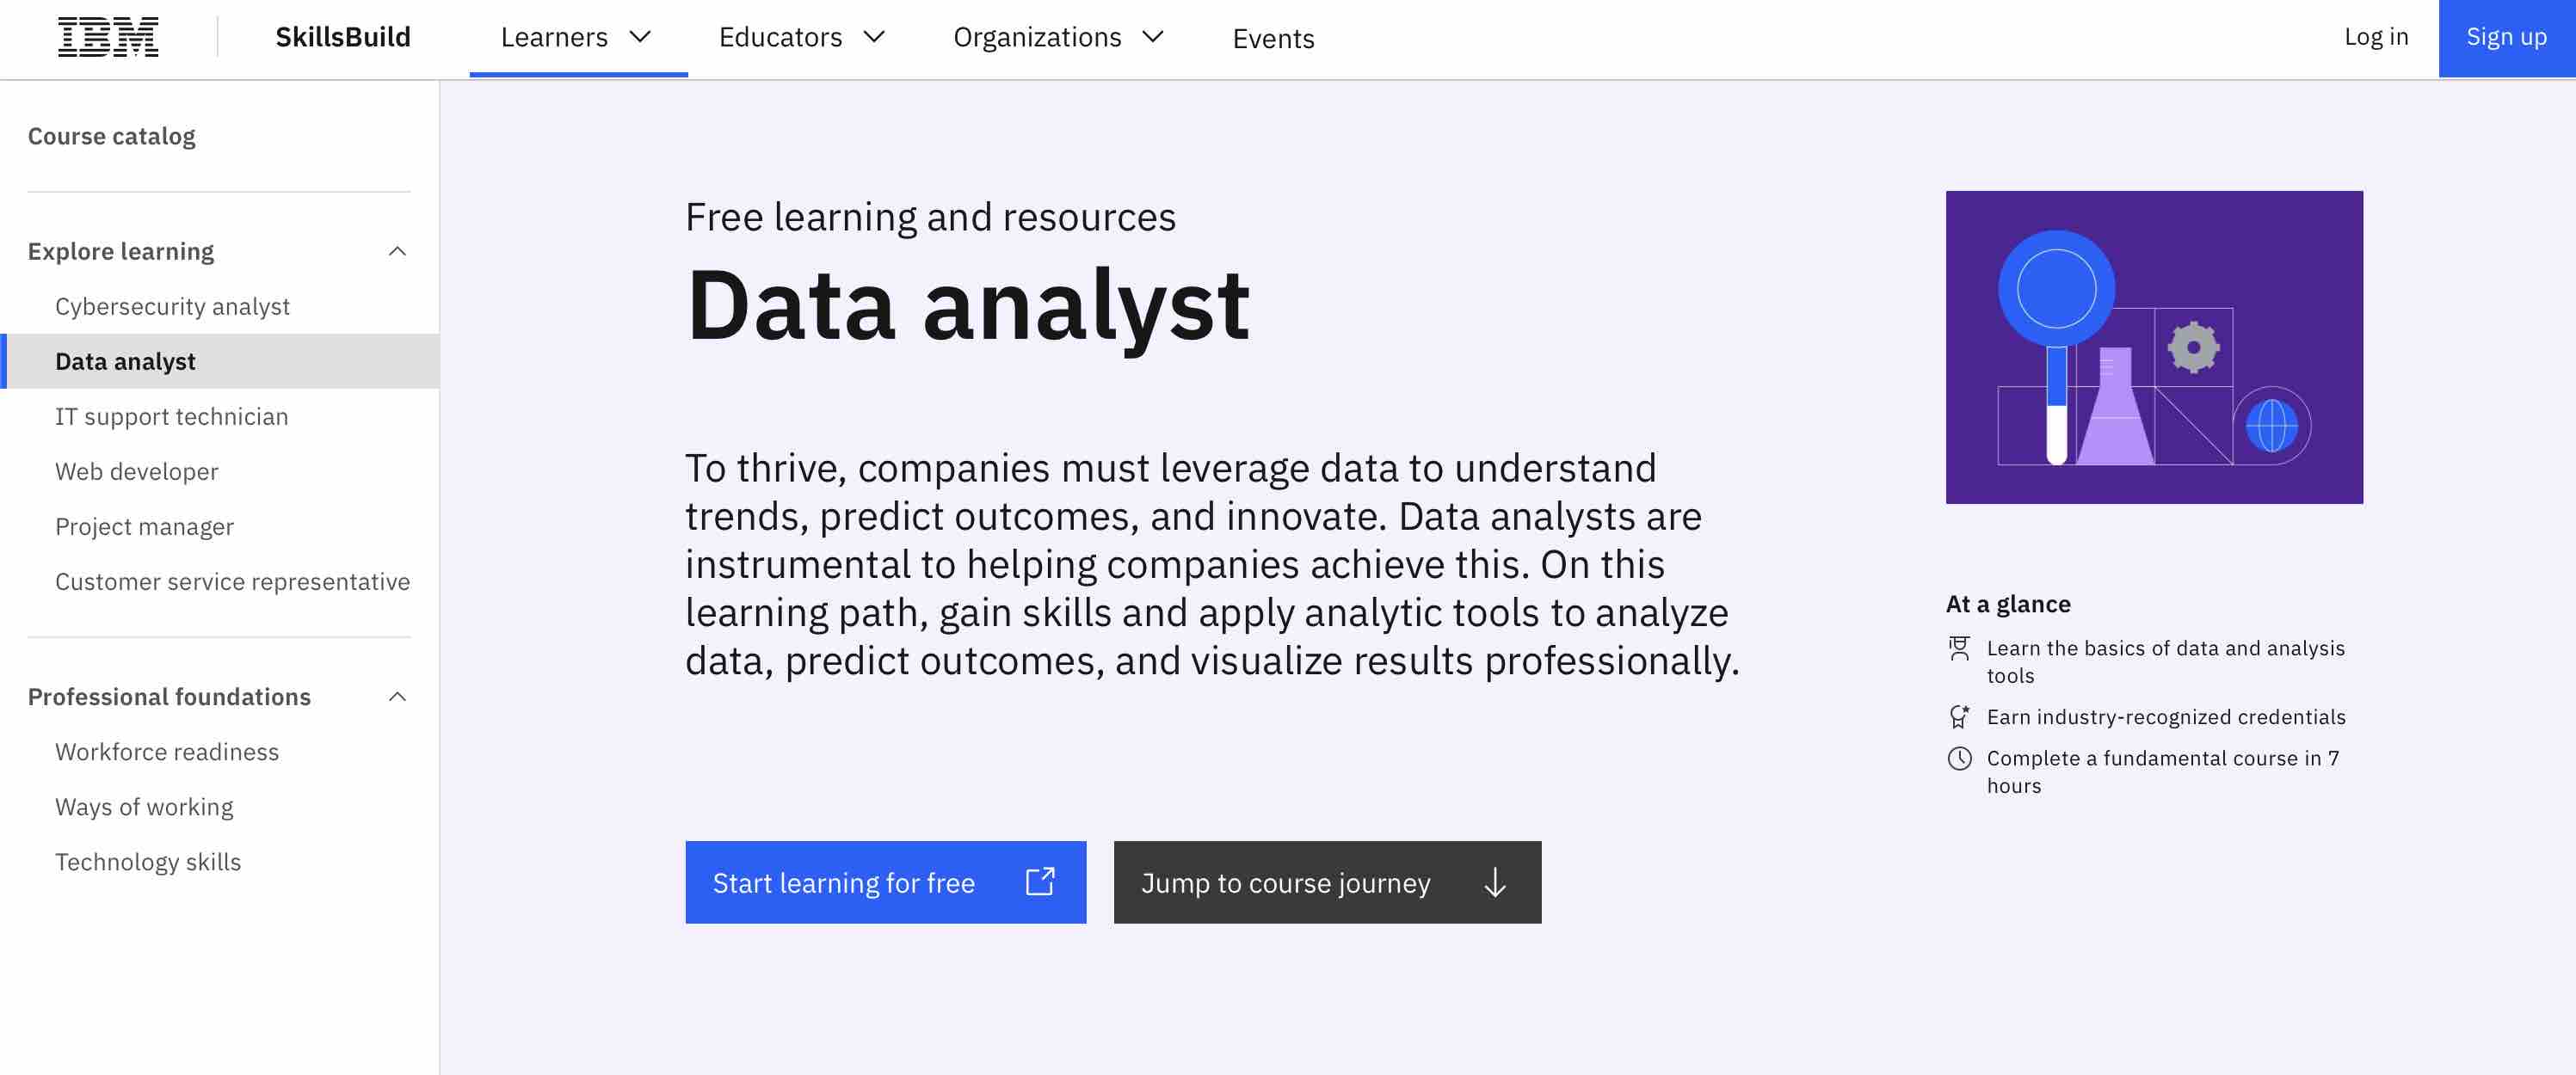
Task: Click the Start learning for free button
Action: [843, 882]
